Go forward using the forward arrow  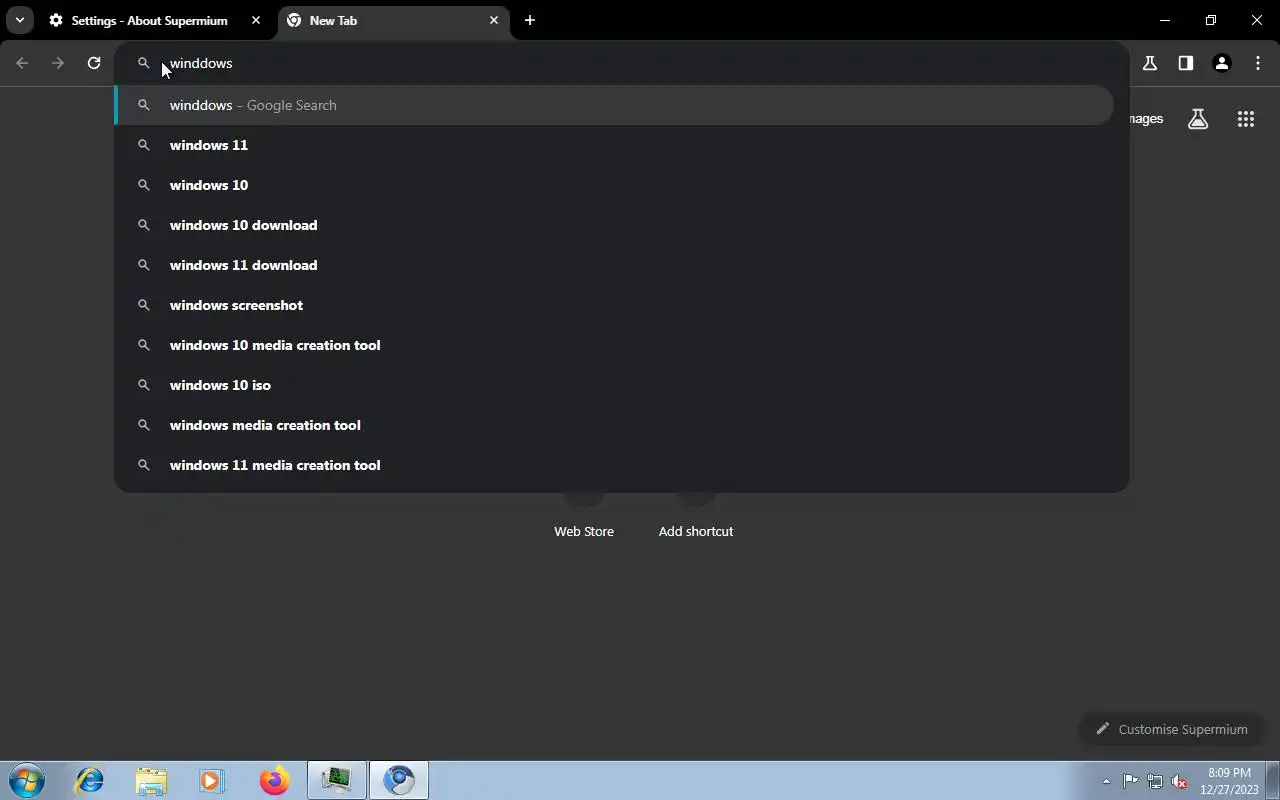(x=58, y=63)
